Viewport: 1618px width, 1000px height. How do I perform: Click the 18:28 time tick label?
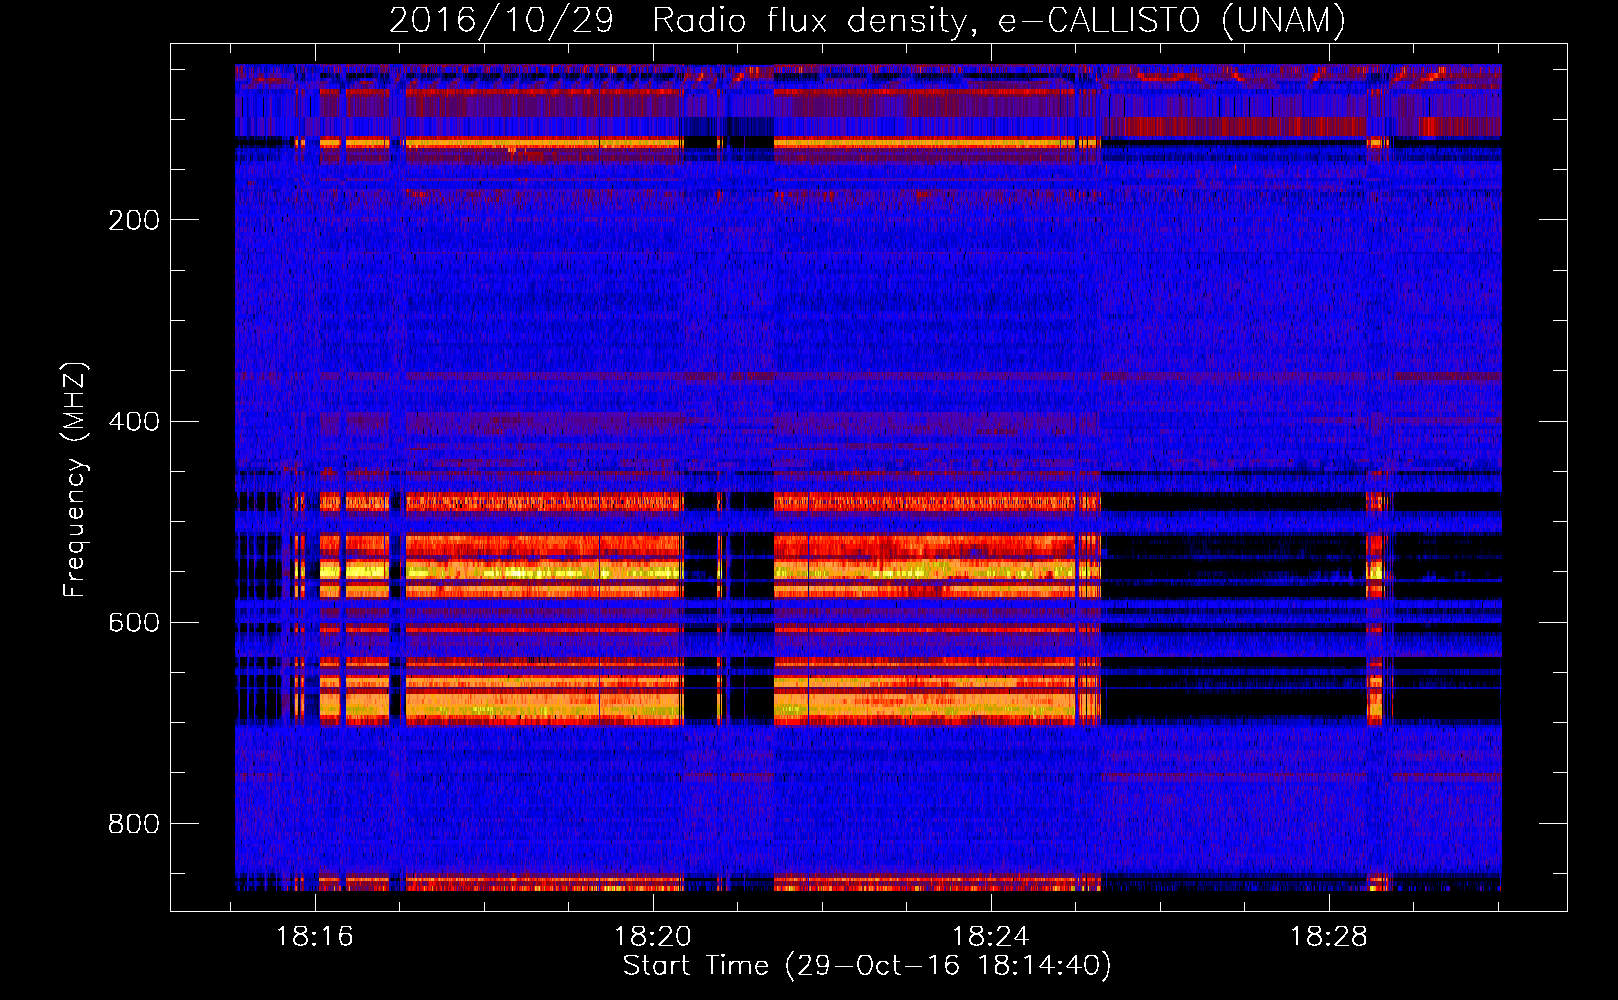(1329, 936)
